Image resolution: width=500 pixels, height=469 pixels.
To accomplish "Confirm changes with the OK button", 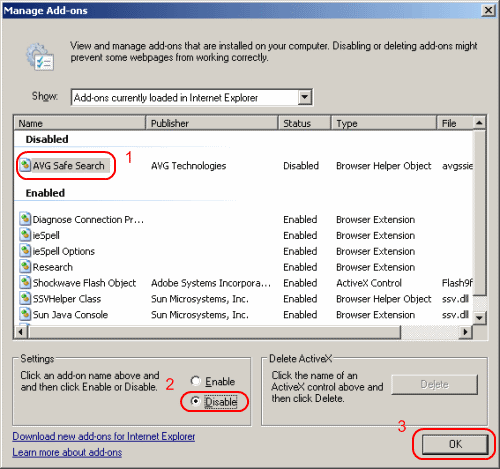I will coord(455,444).
